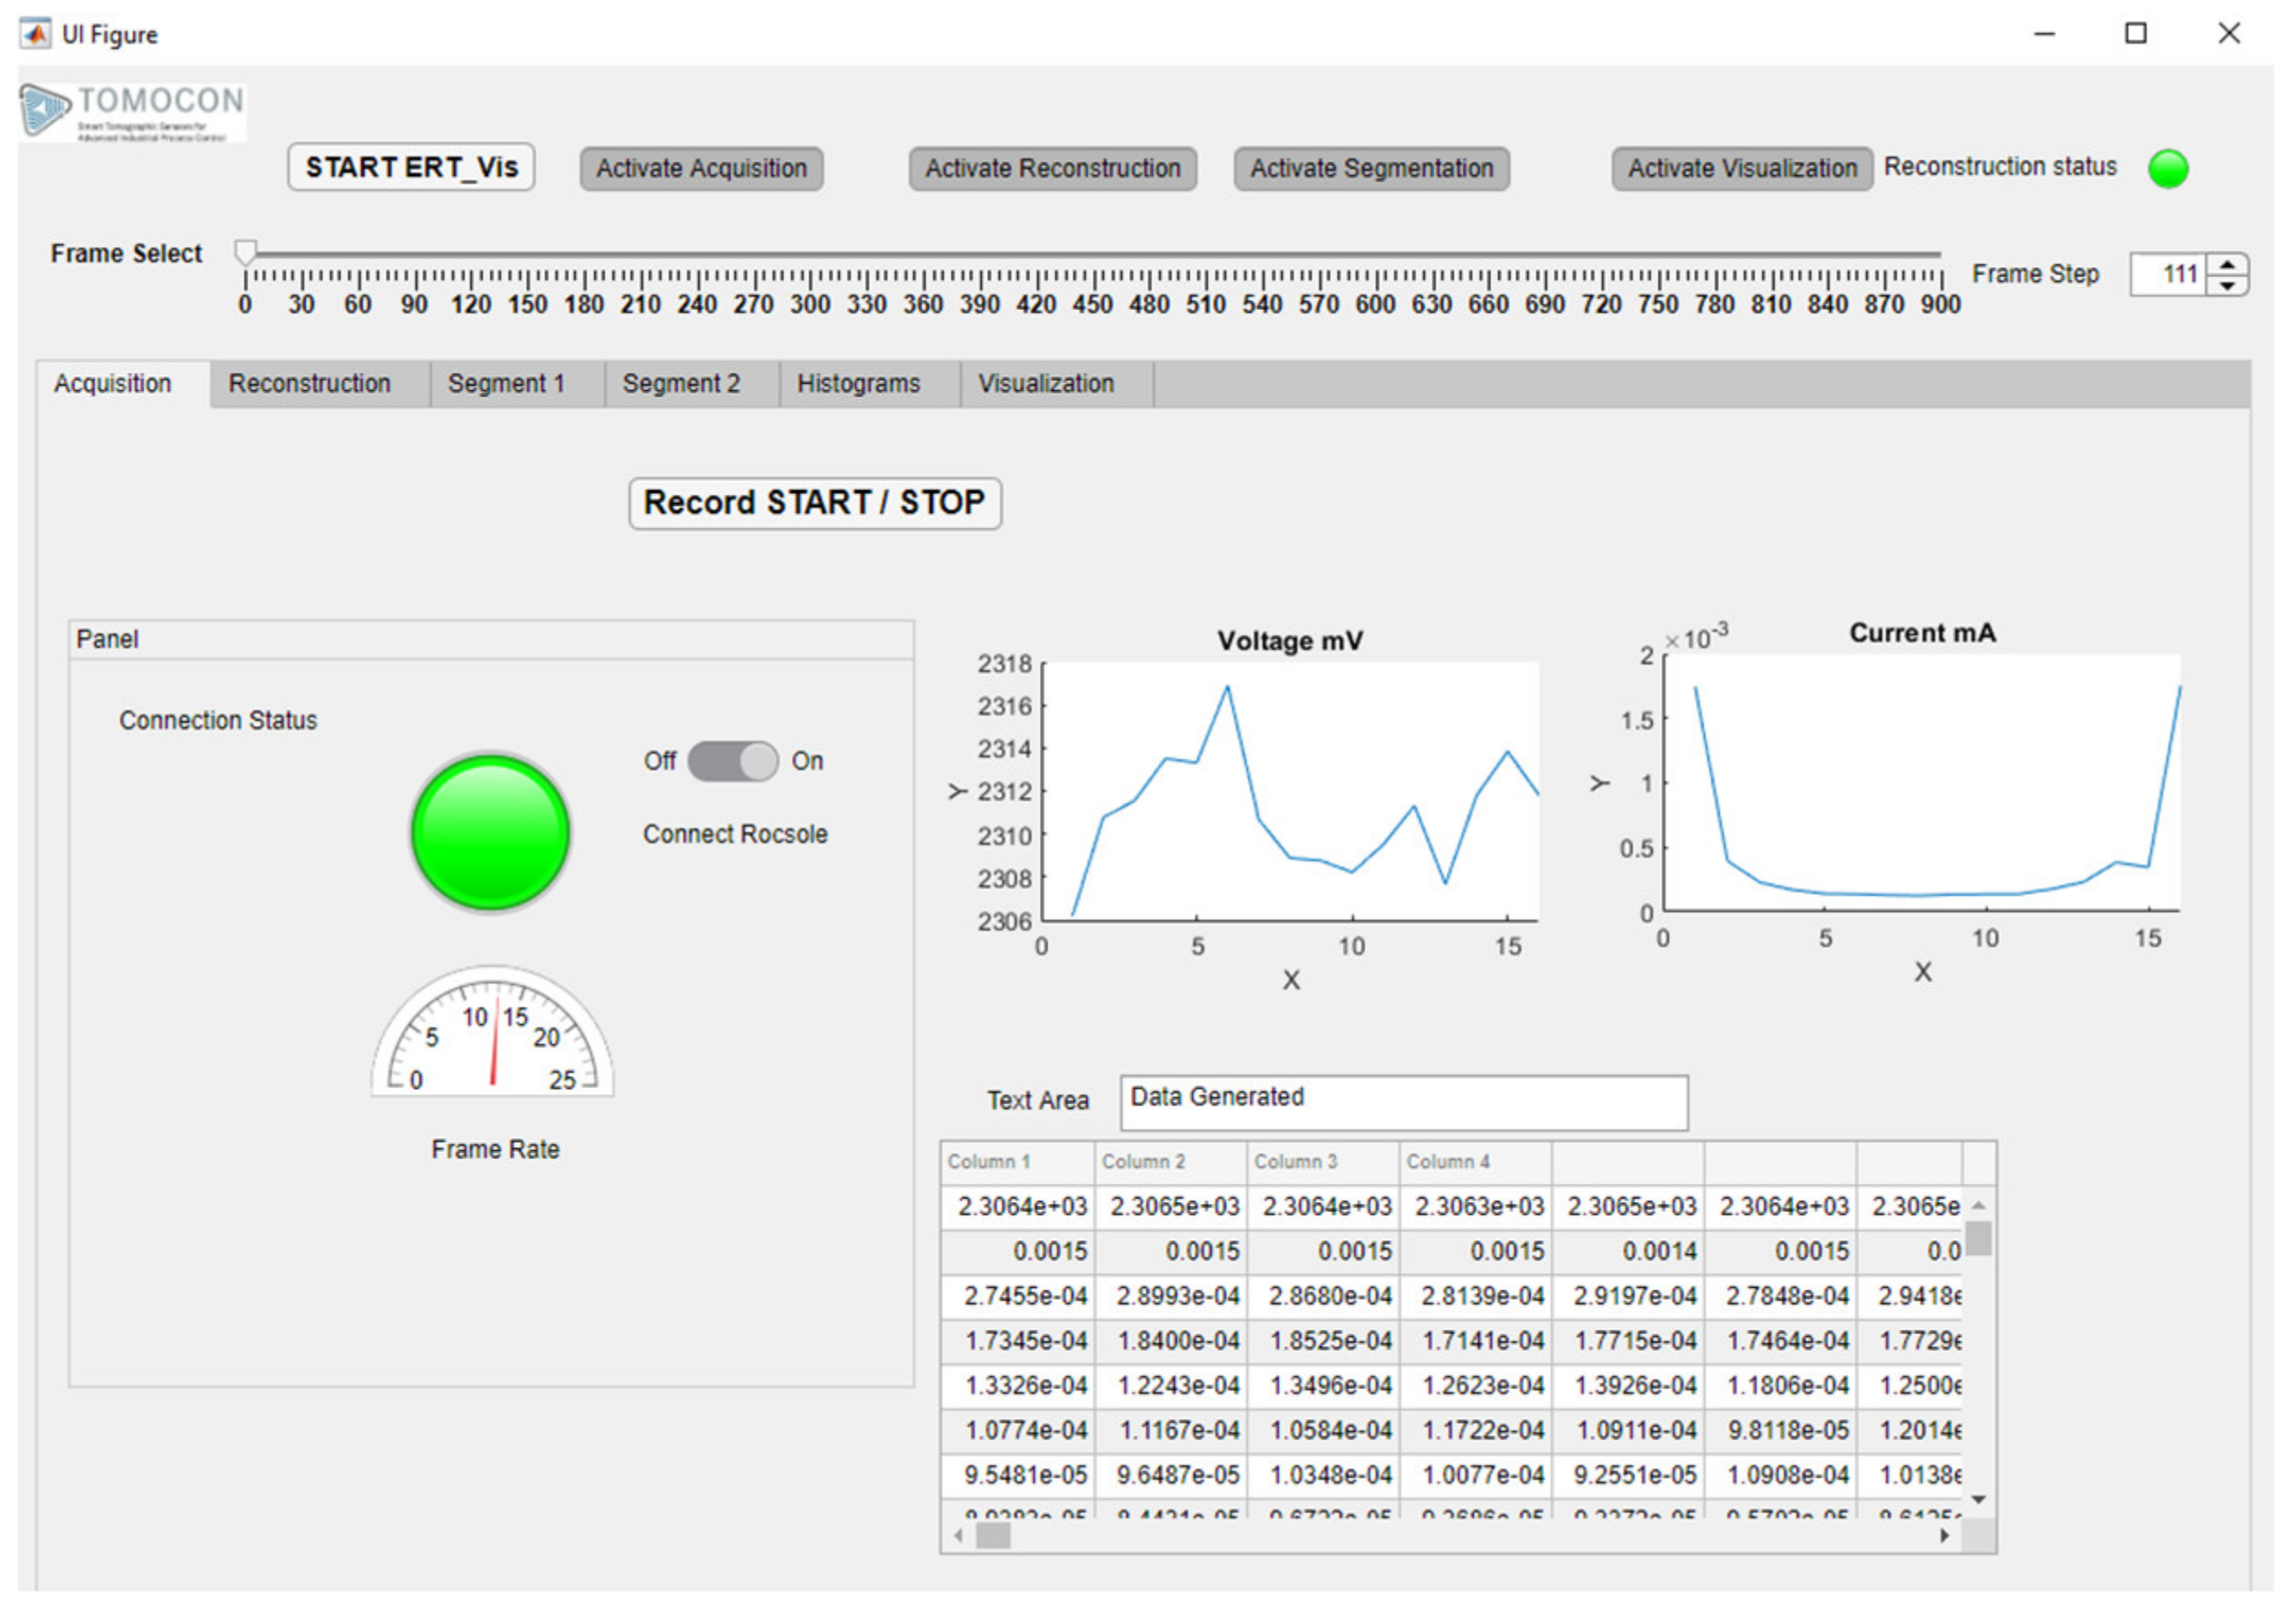Click the START ERT_Vis button
Image resolution: width=2296 pixels, height=1613 pixels.
[x=411, y=167]
